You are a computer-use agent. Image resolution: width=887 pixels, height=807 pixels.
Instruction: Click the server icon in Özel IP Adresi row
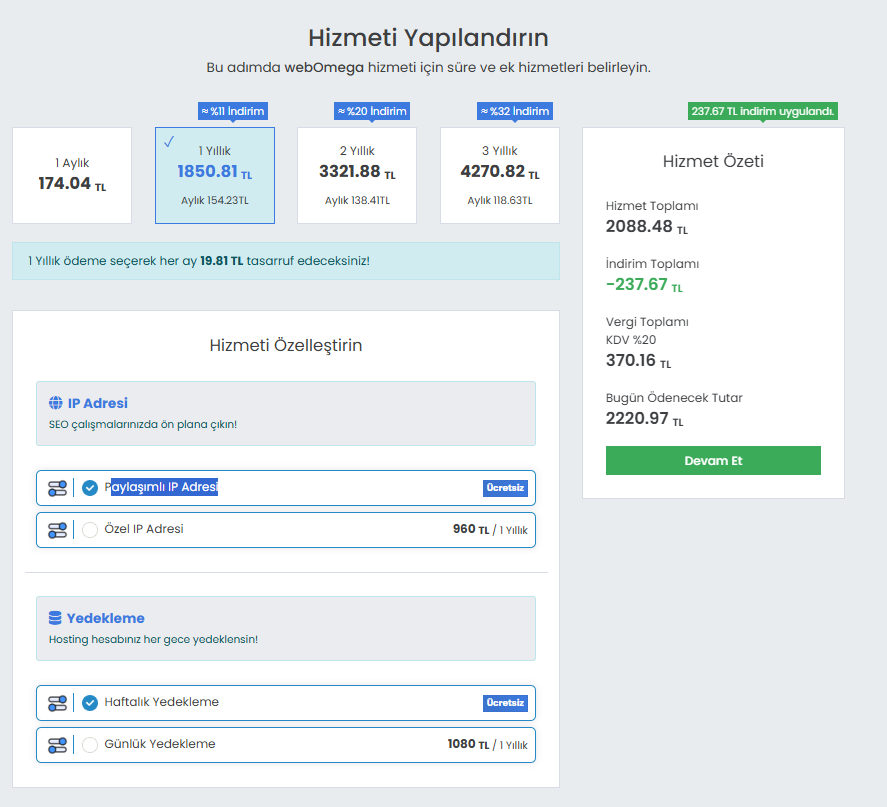click(57, 530)
